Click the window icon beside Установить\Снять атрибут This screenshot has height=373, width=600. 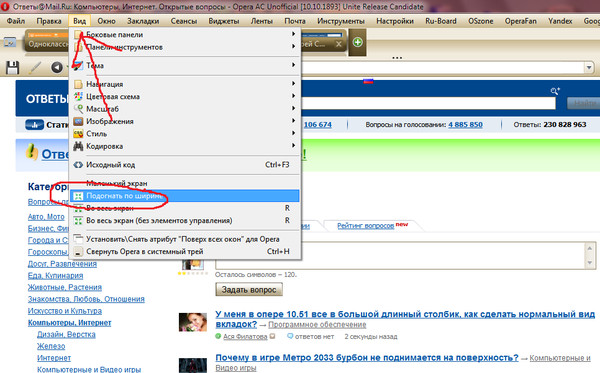(x=78, y=239)
